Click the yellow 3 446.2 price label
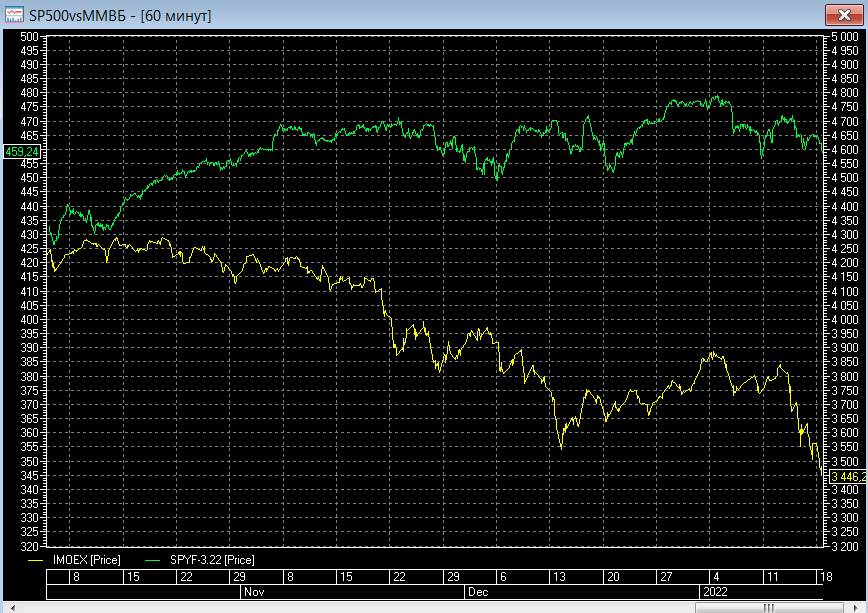Image resolution: width=868 pixels, height=613 pixels. pos(848,476)
